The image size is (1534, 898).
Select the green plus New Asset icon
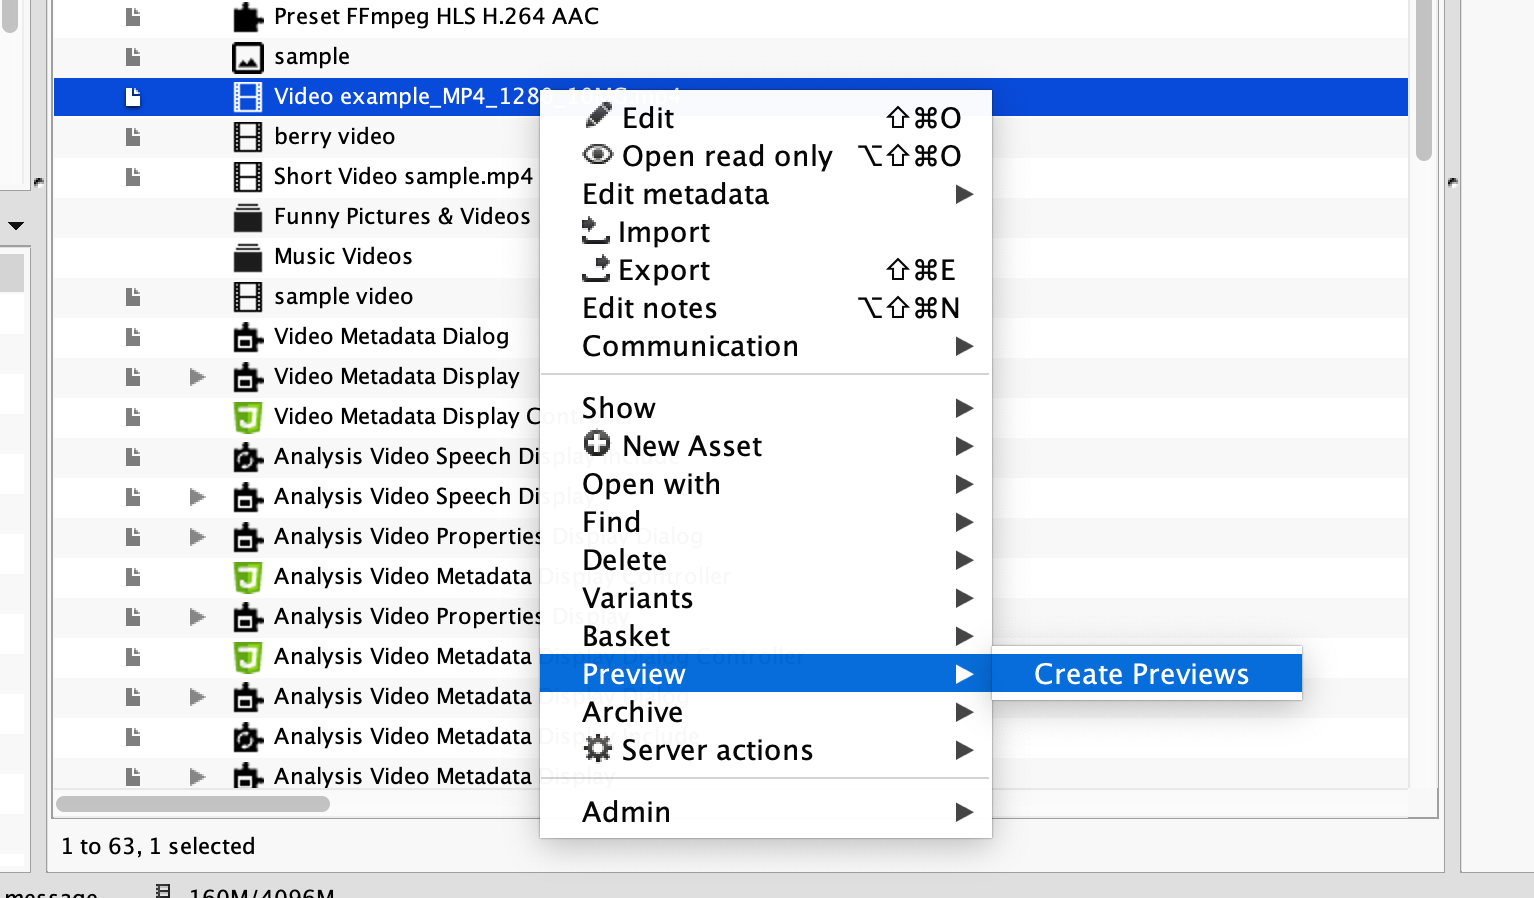pos(596,444)
